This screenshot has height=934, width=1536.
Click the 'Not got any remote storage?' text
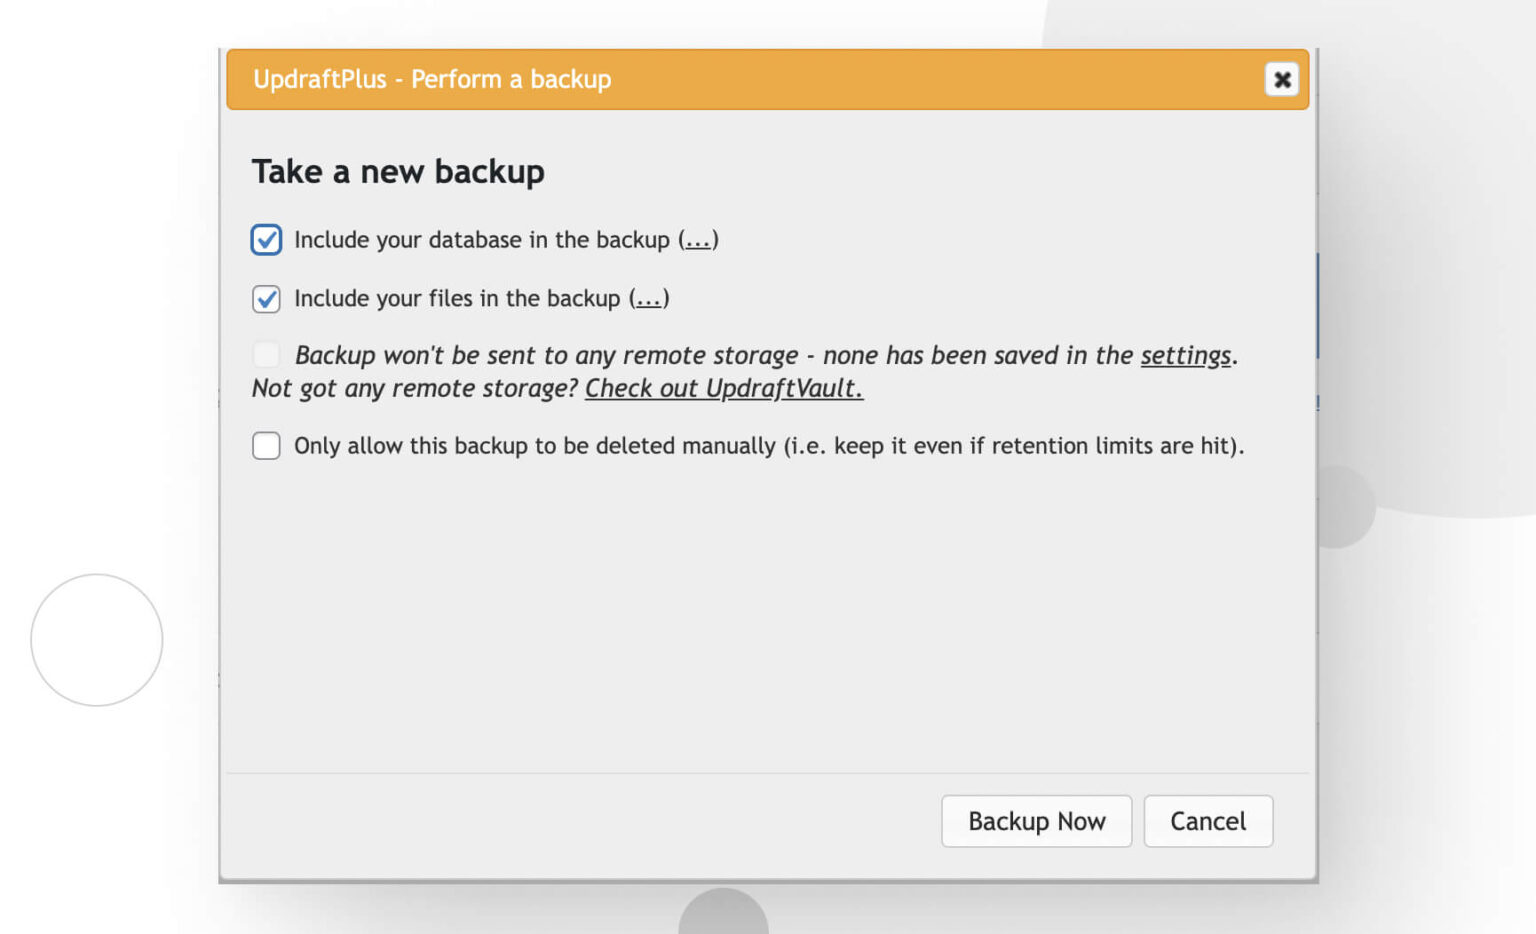[x=415, y=388]
